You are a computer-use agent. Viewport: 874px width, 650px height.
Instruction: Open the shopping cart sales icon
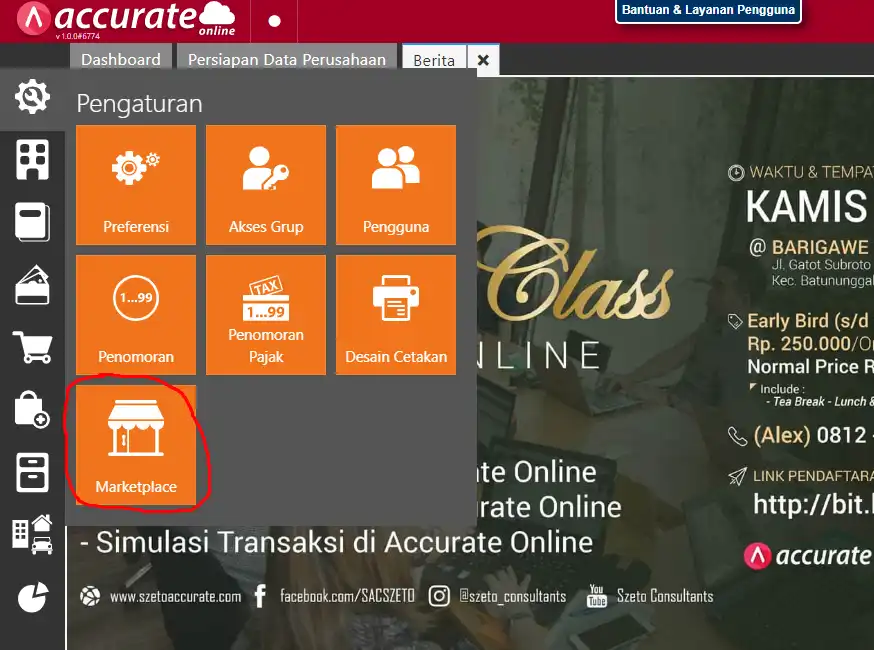coord(32,347)
